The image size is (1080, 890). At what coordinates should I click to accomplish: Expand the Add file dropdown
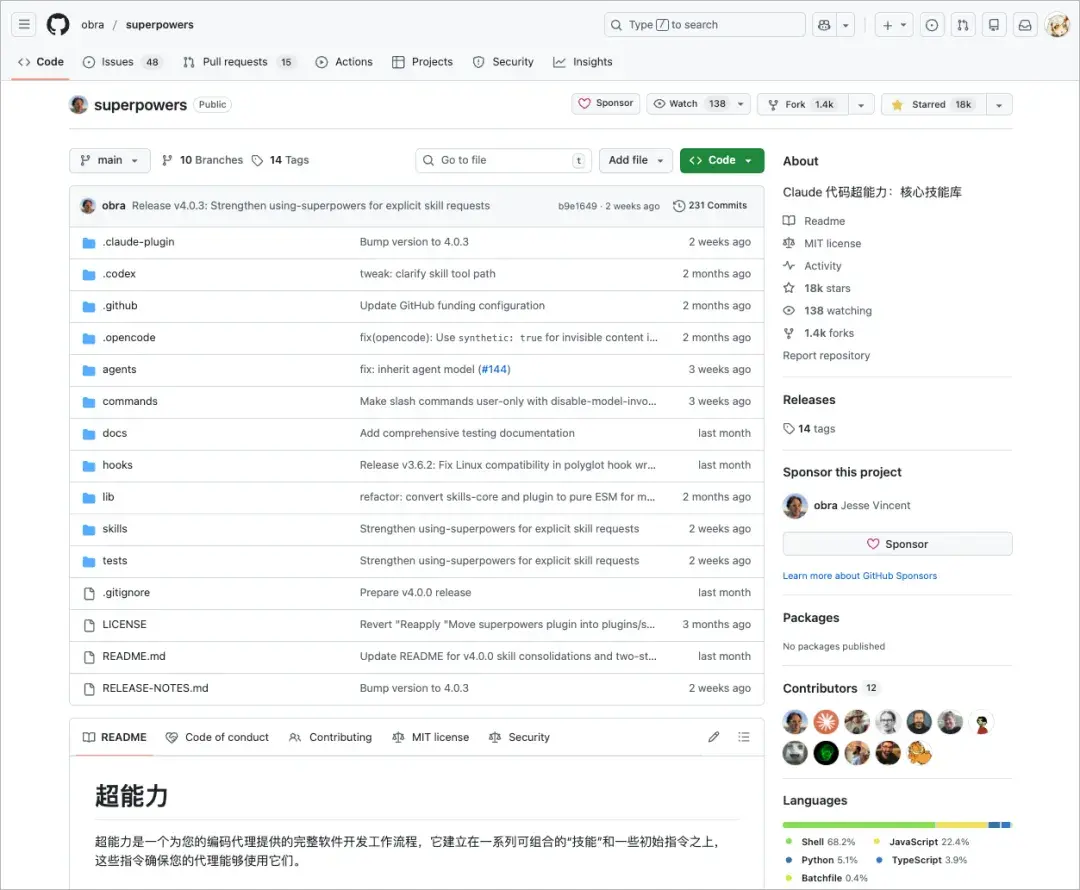click(x=635, y=160)
